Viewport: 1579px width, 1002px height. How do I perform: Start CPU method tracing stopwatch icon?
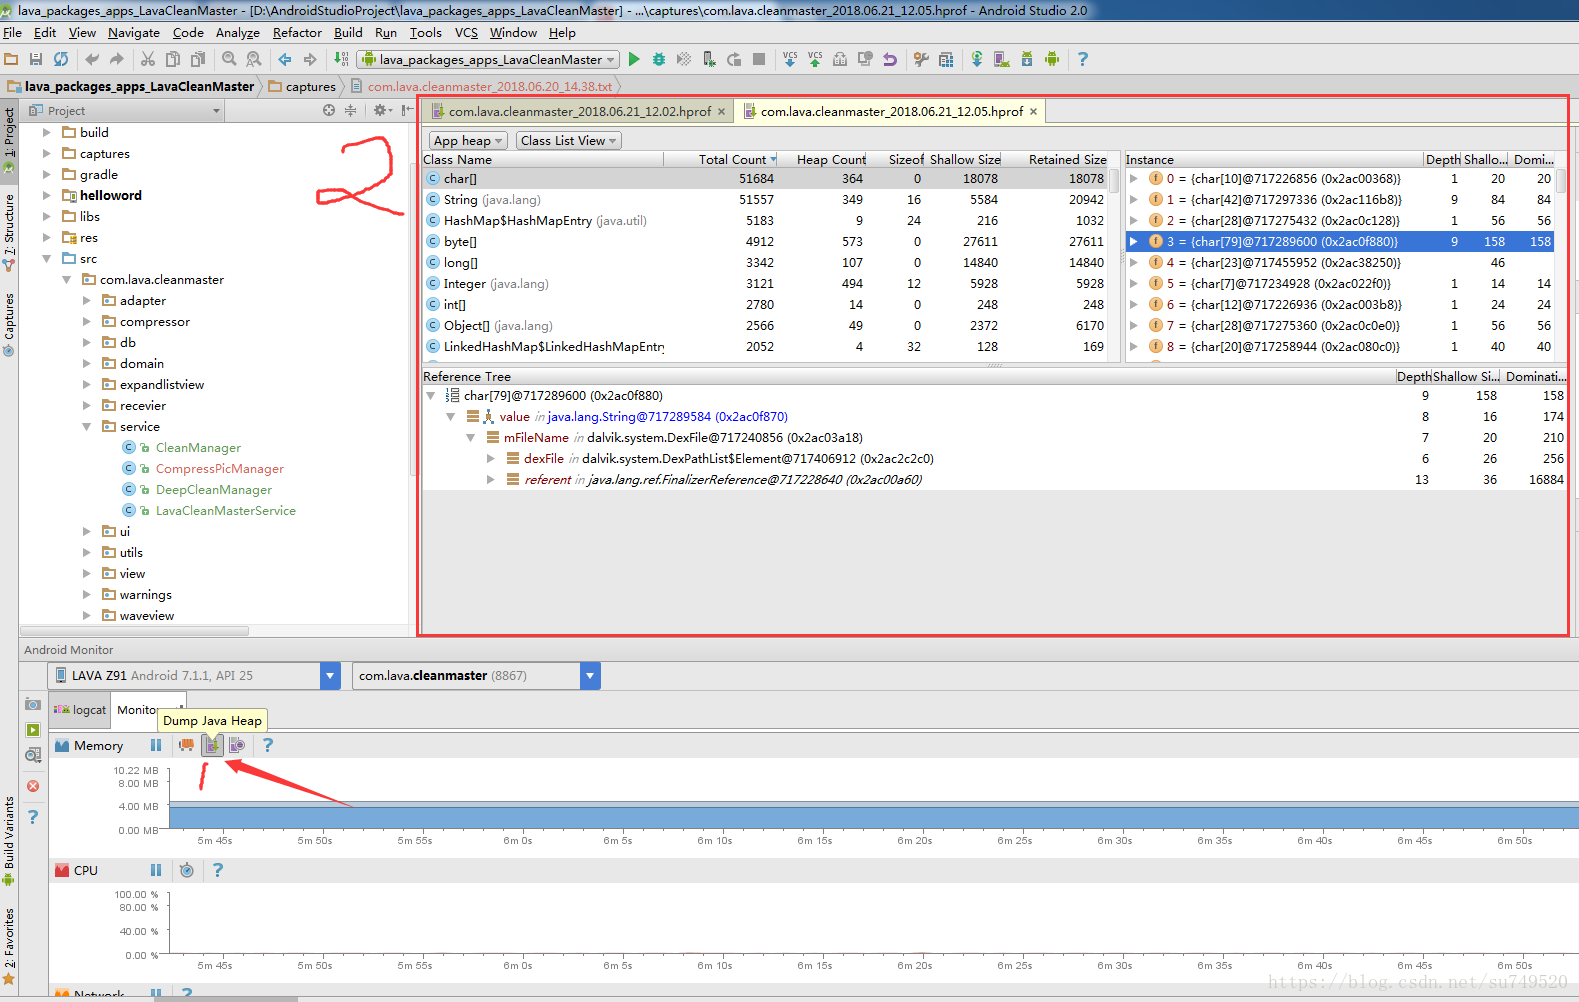[187, 870]
